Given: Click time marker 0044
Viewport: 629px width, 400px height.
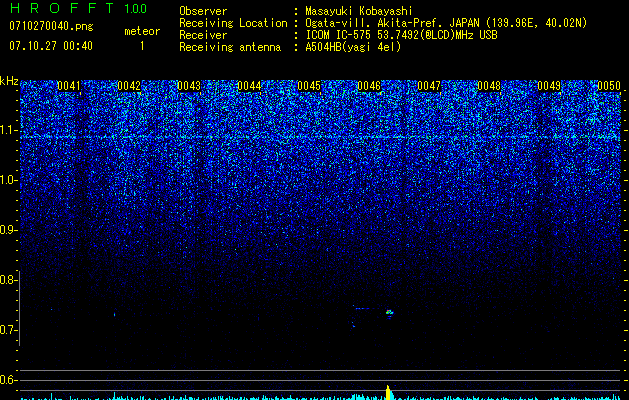Looking at the screenshot, I should click(x=249, y=86).
